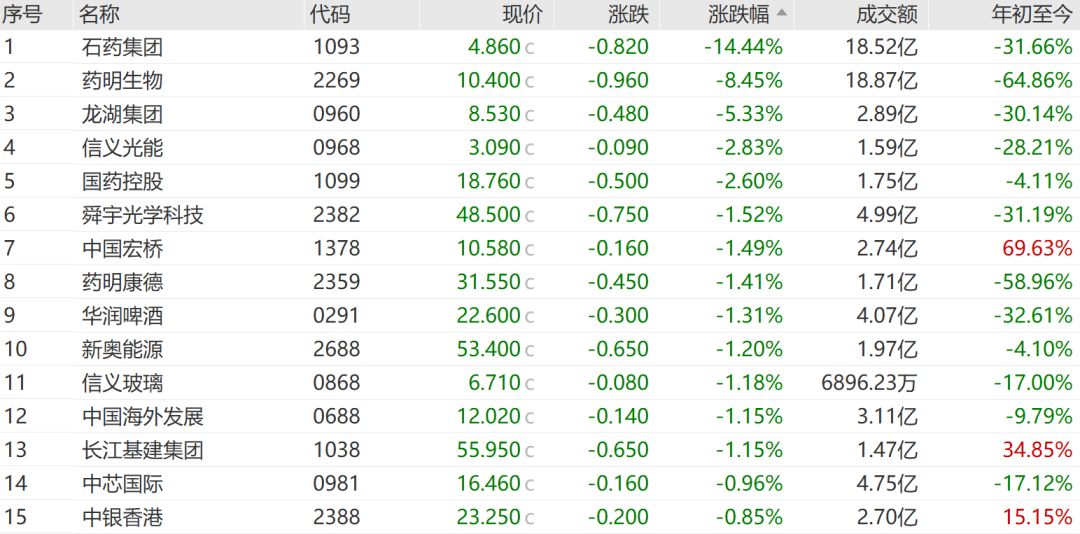Click the sort arrow beside 涨跌幅
This screenshot has width=1080, height=534.
click(782, 13)
